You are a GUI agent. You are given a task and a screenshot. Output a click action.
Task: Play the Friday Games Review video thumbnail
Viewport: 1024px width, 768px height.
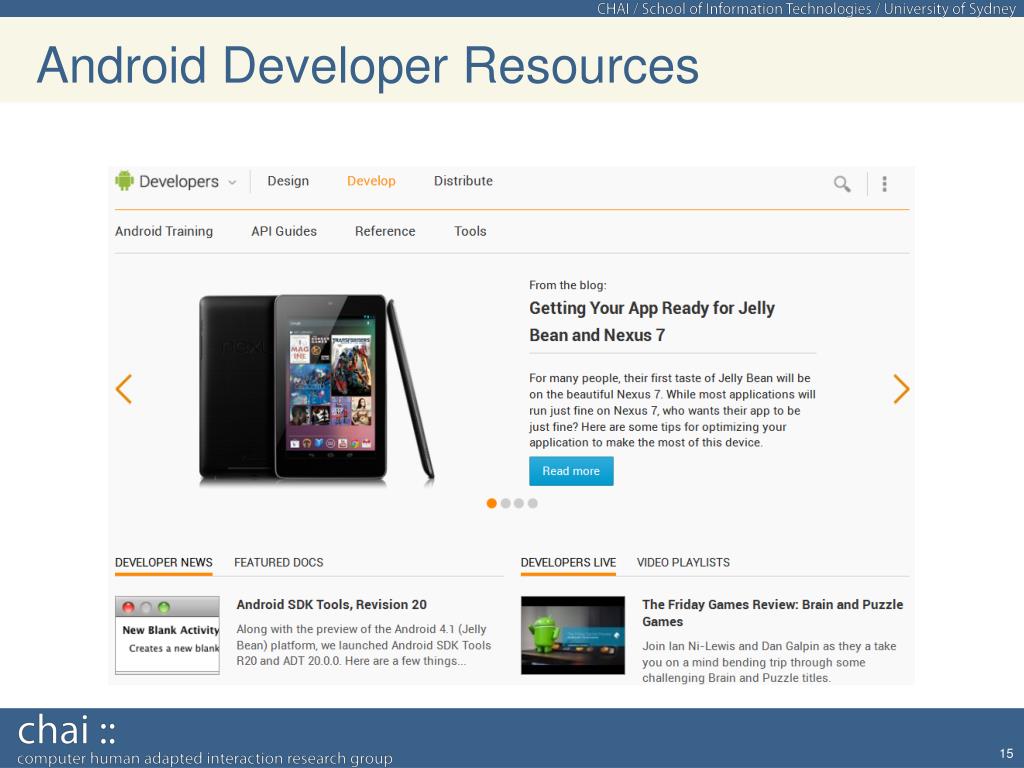pyautogui.click(x=573, y=635)
